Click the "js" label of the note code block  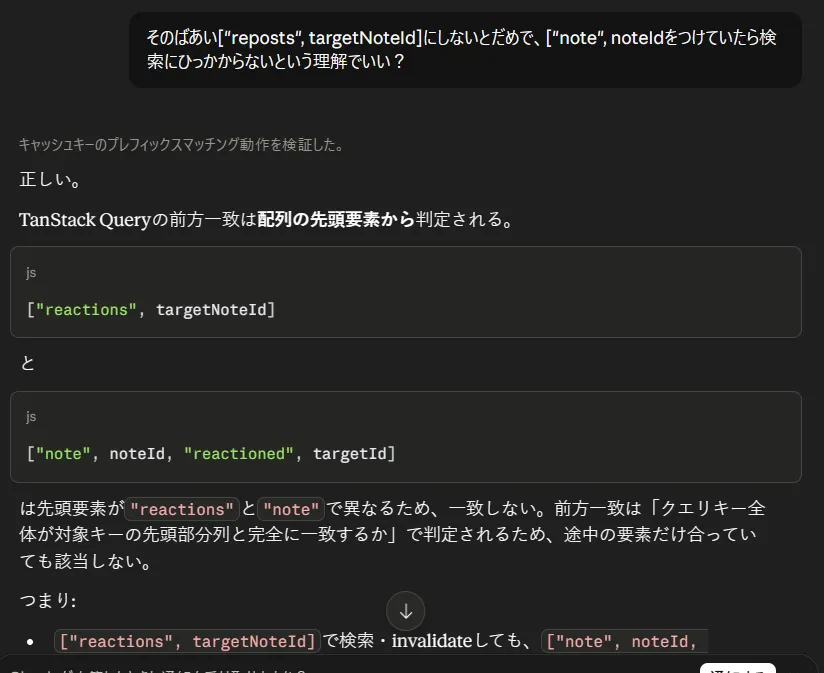point(31,417)
